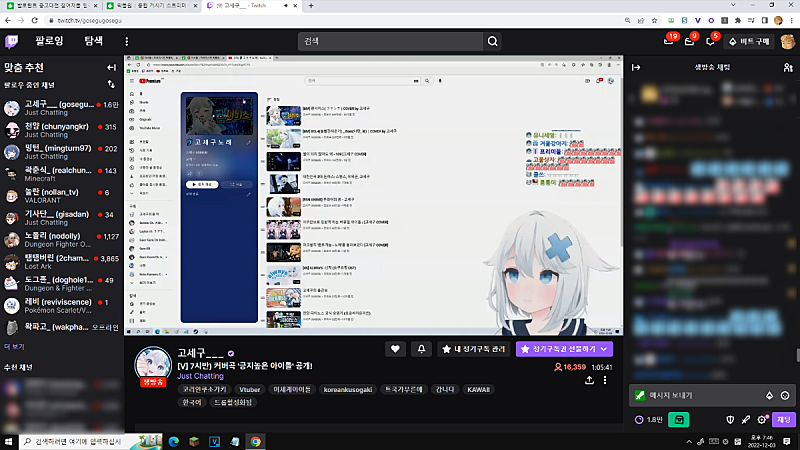Open the emote picker smiley
This screenshot has width=800, height=450.
(x=785, y=395)
